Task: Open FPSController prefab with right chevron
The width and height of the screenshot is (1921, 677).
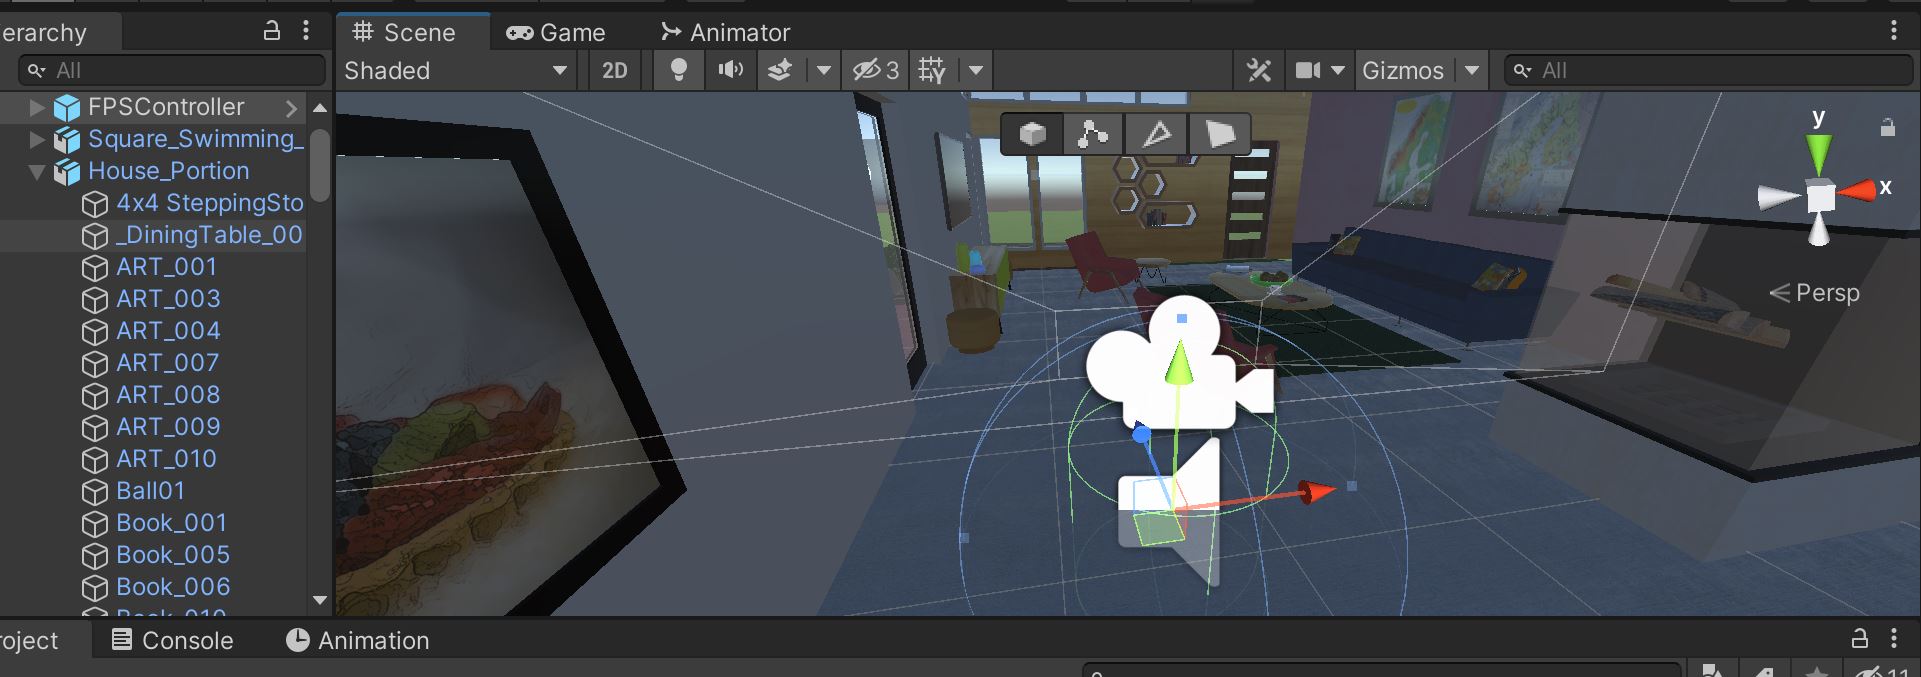Action: pyautogui.click(x=291, y=107)
